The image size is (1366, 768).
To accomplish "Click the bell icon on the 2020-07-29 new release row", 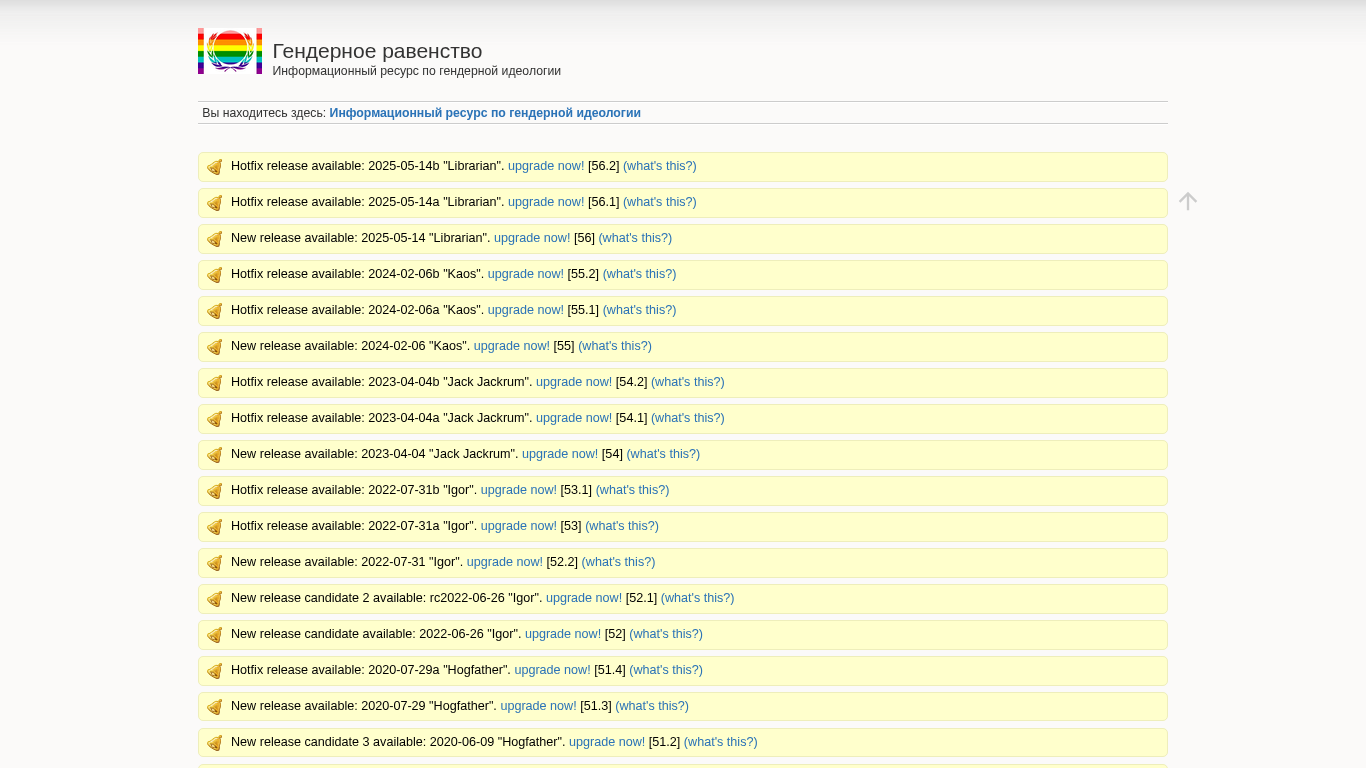I will click(x=215, y=707).
